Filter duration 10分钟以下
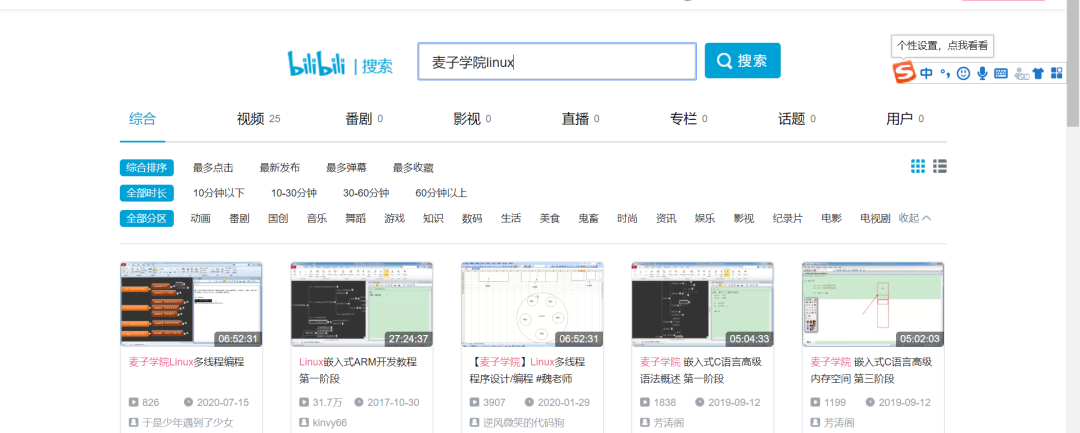The image size is (1080, 433). [x=219, y=193]
